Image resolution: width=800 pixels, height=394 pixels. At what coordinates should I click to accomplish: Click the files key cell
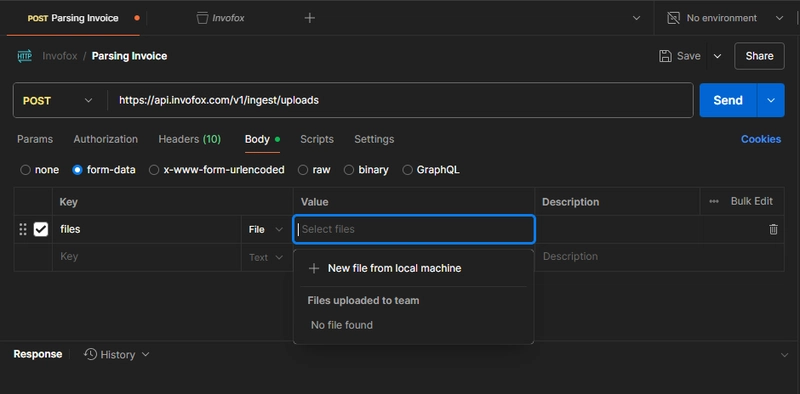tap(147, 229)
